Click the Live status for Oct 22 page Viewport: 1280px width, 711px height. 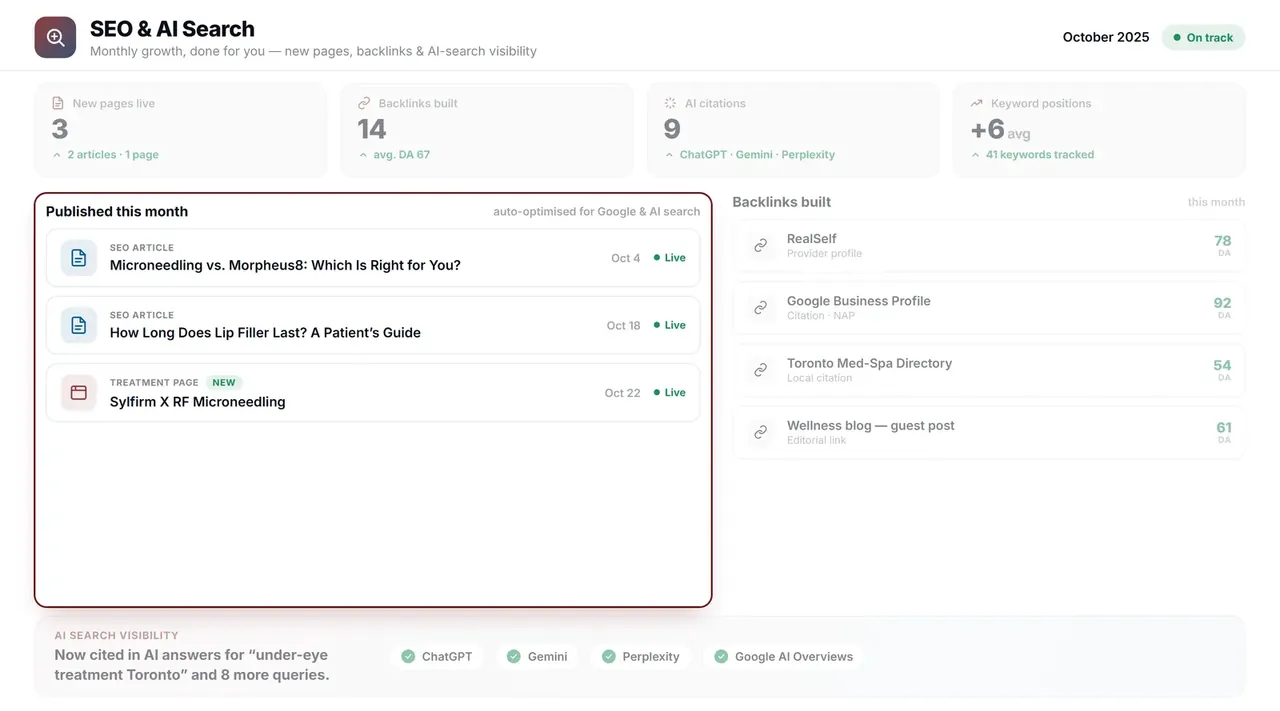tap(670, 393)
